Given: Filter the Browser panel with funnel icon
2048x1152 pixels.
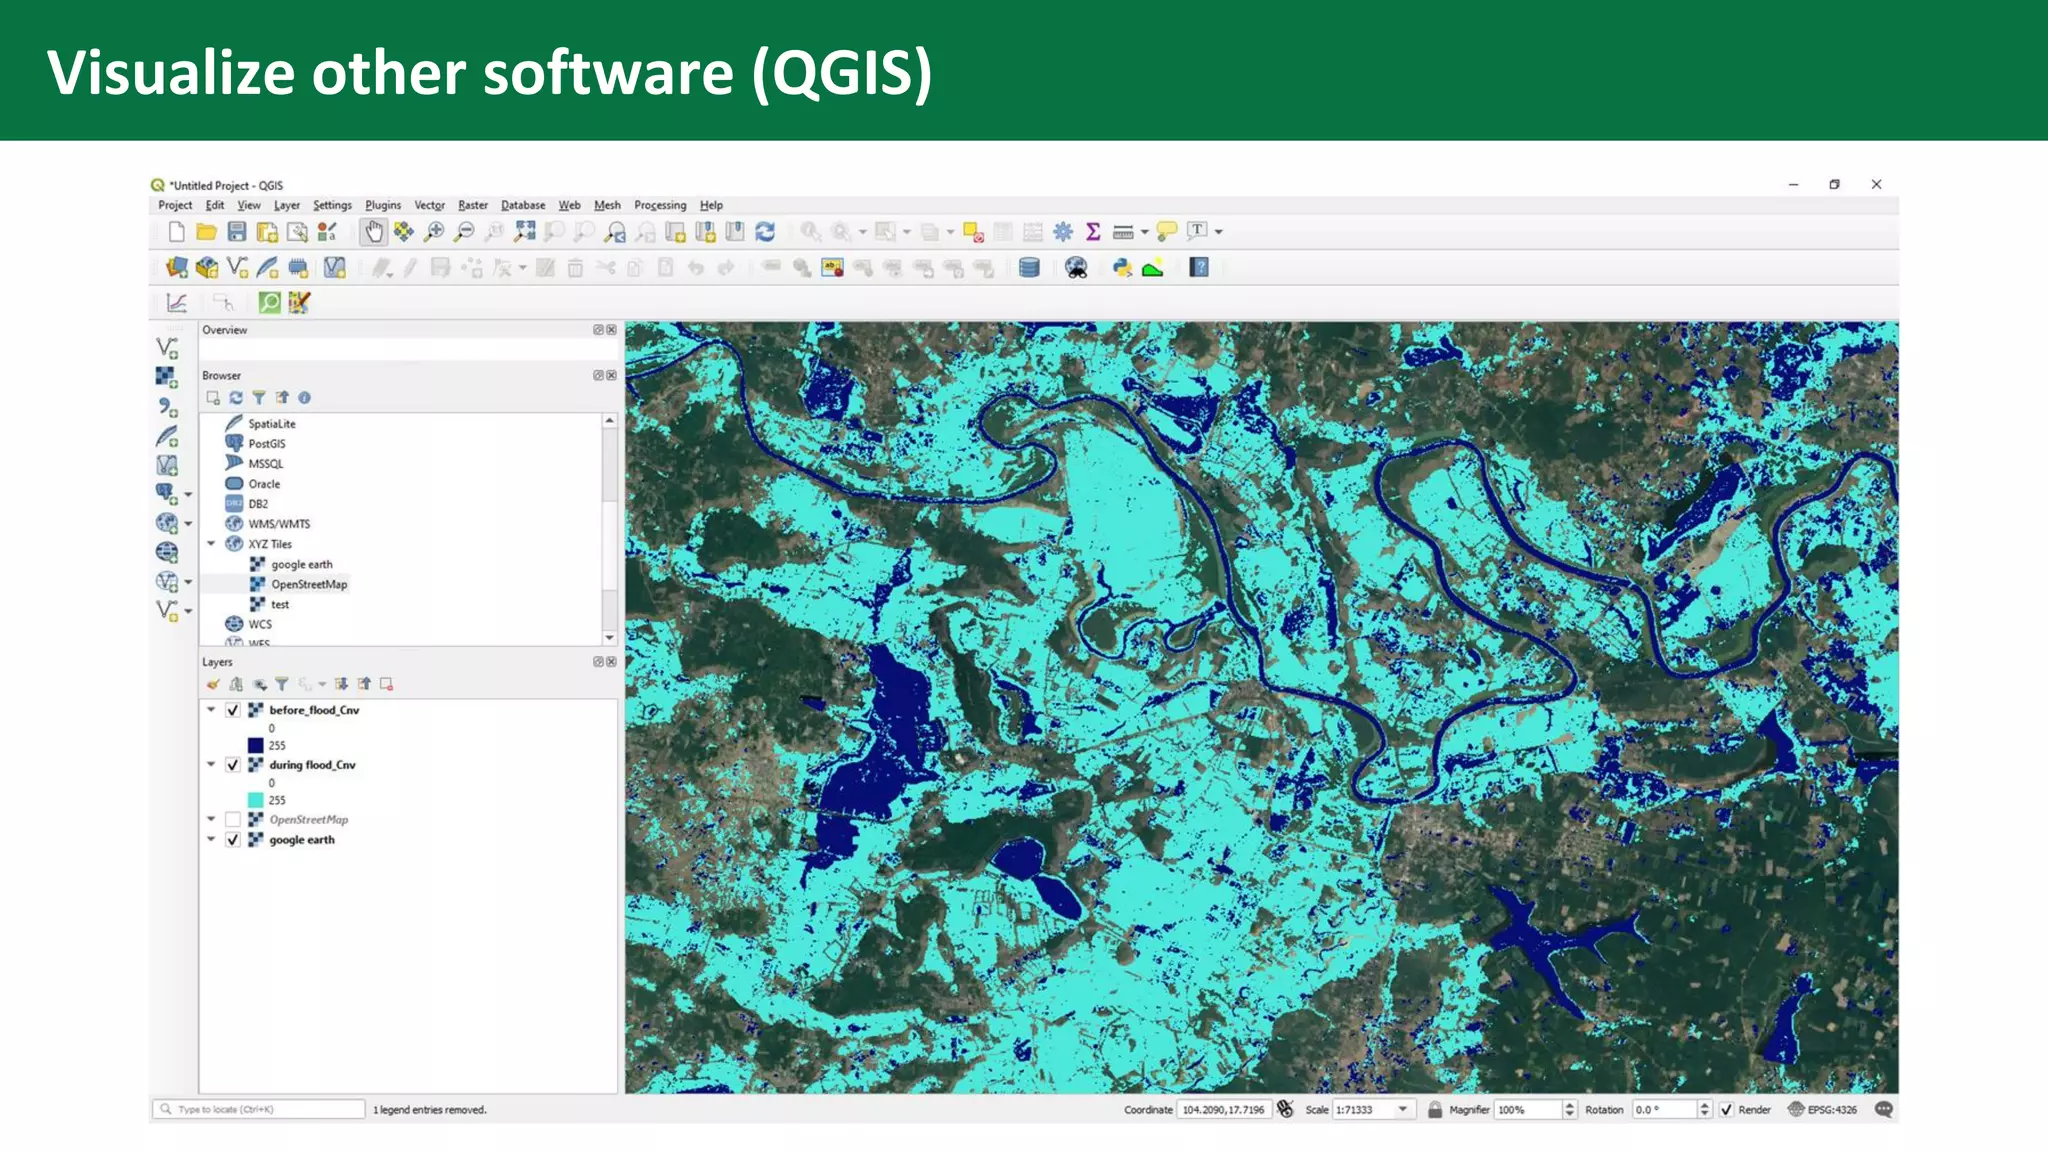Looking at the screenshot, I should point(259,398).
